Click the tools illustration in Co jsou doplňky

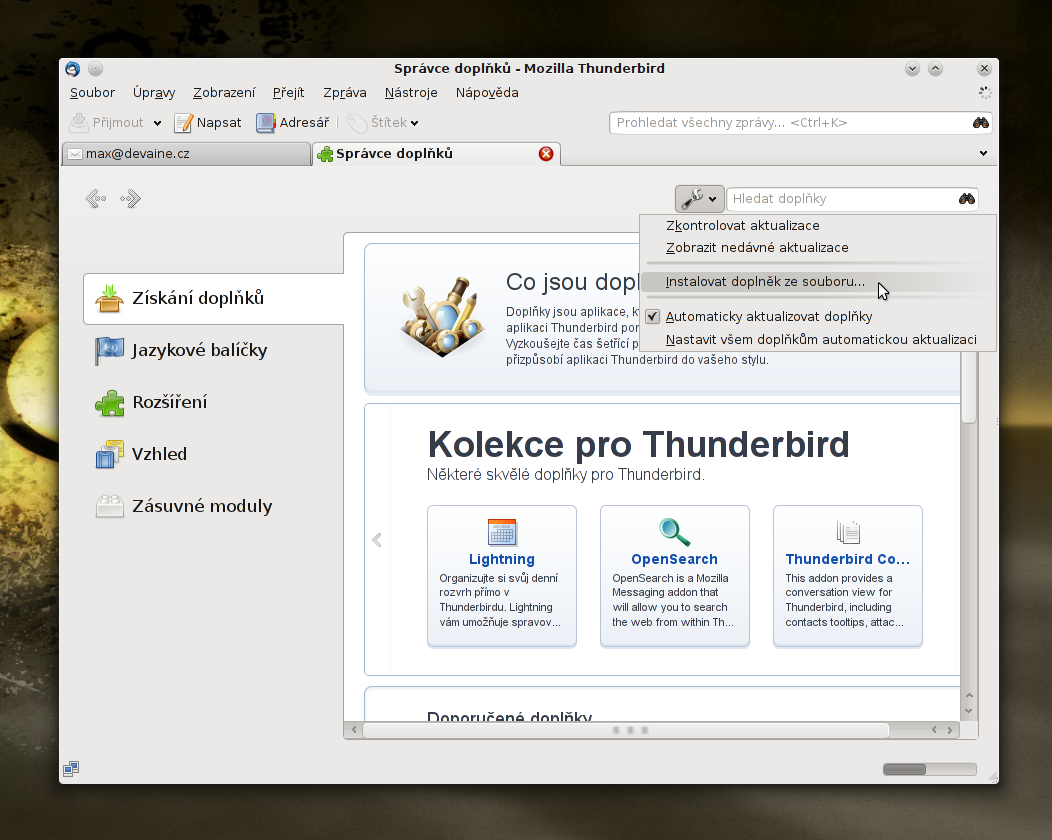click(442, 317)
